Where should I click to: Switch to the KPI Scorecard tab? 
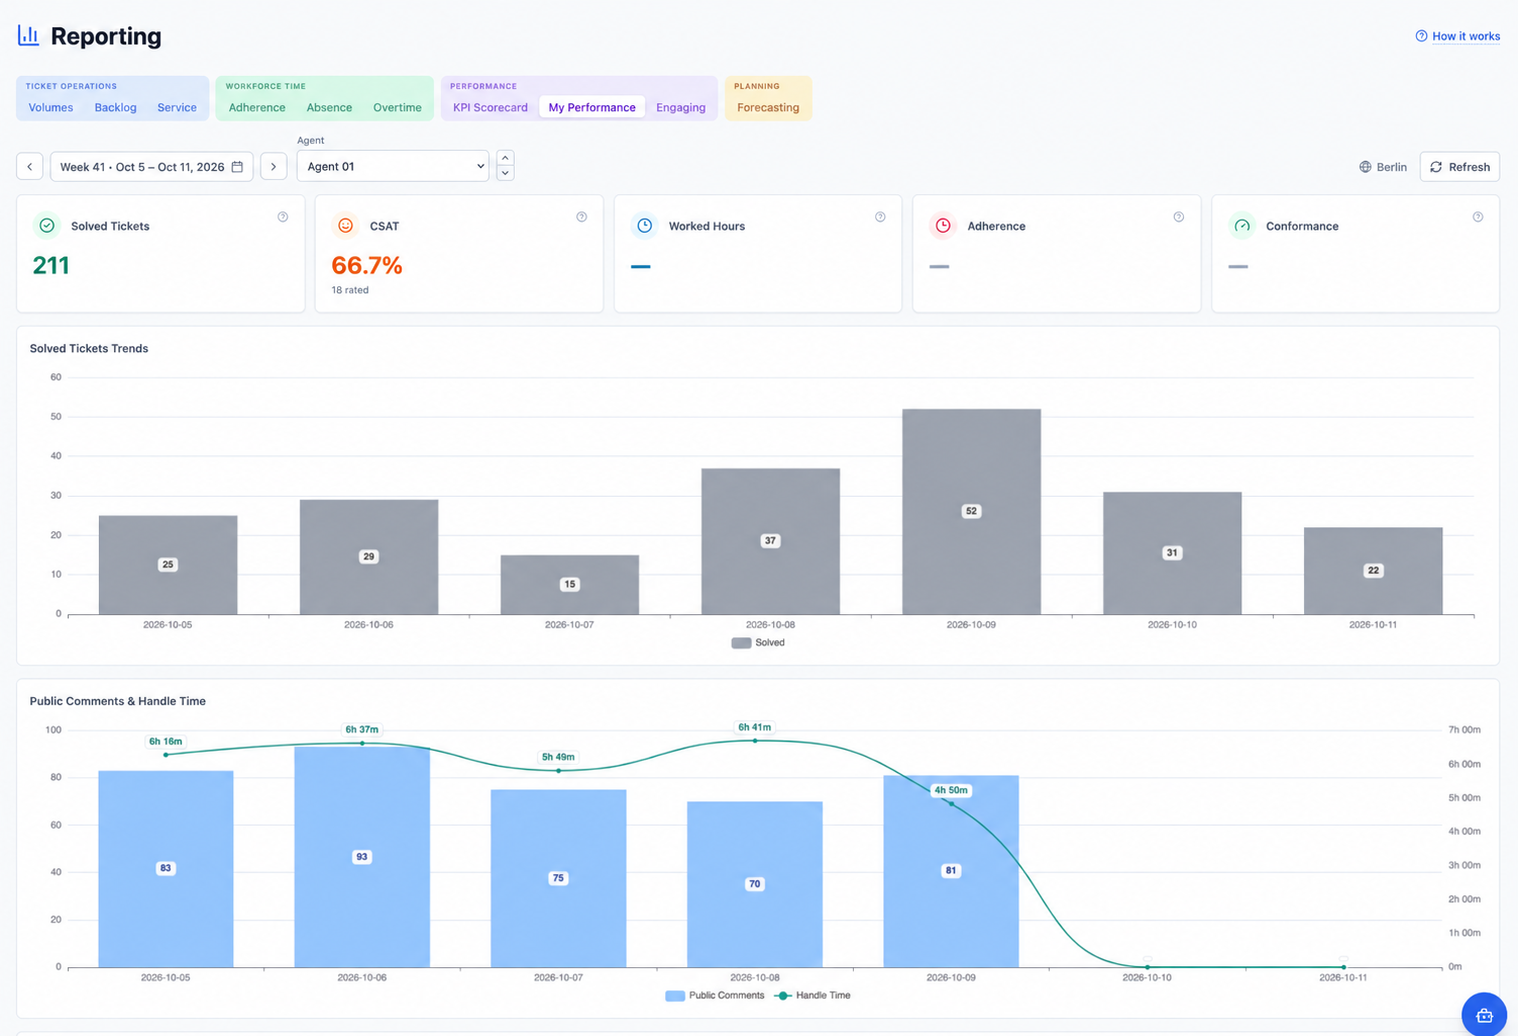click(x=490, y=108)
